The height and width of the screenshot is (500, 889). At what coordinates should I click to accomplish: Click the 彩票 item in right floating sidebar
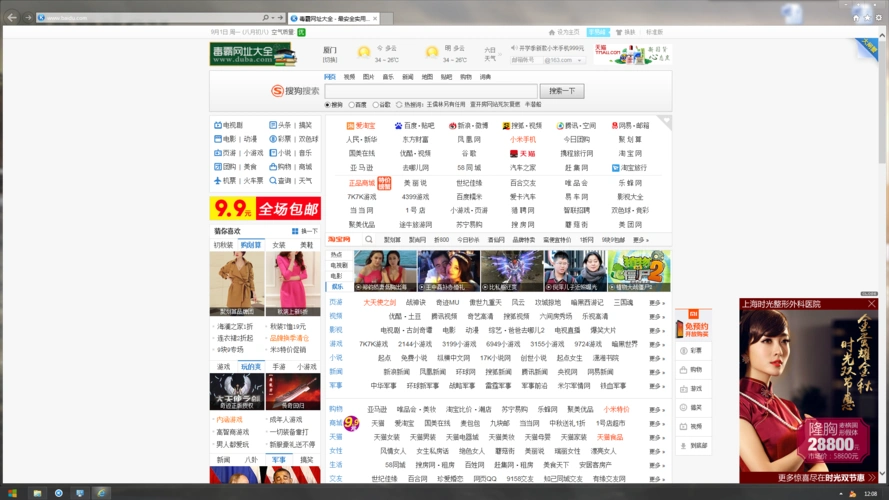(692, 351)
